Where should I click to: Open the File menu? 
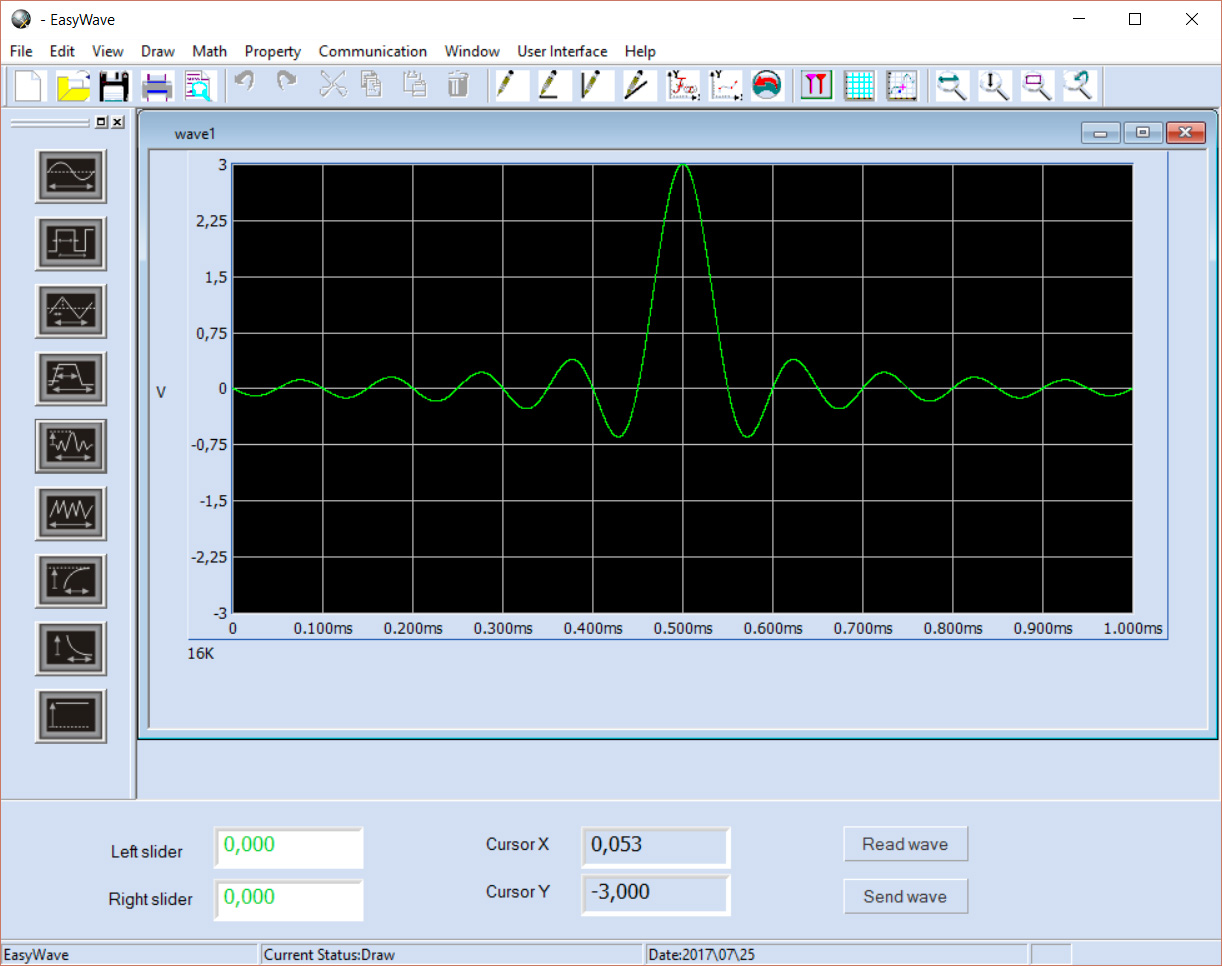coord(21,51)
